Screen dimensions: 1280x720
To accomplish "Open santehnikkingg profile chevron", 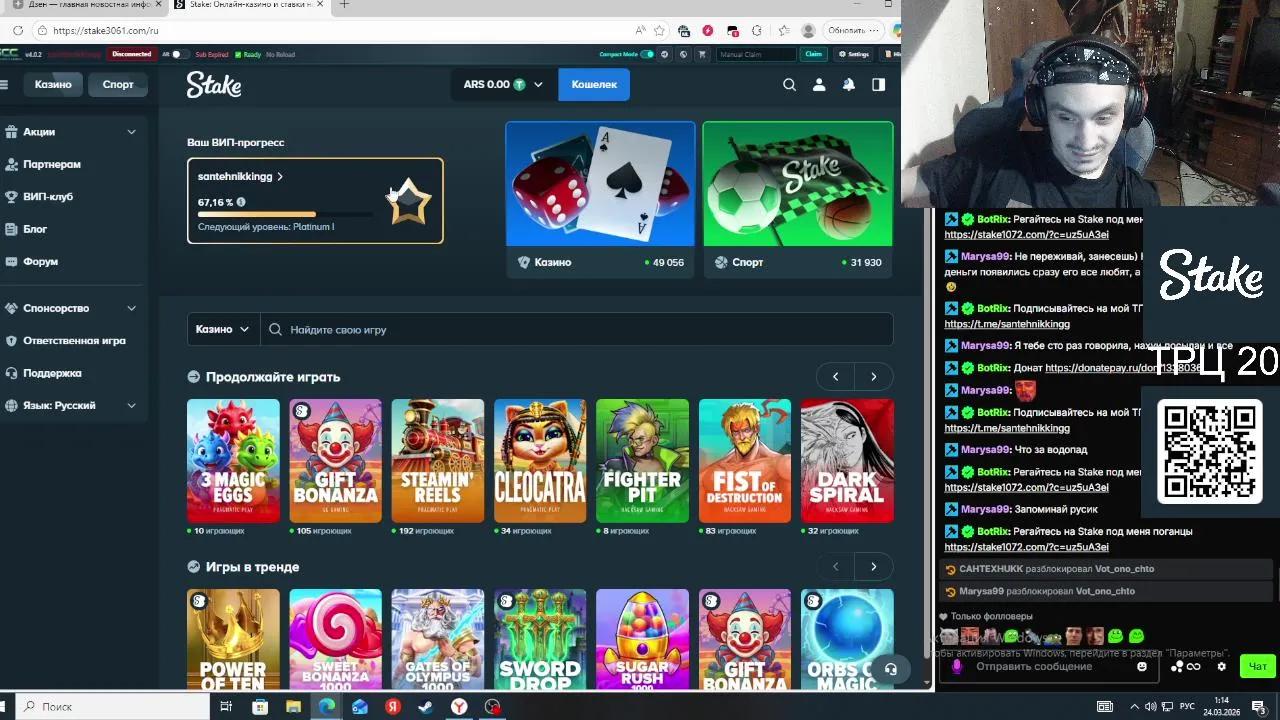I will pyautogui.click(x=280, y=177).
